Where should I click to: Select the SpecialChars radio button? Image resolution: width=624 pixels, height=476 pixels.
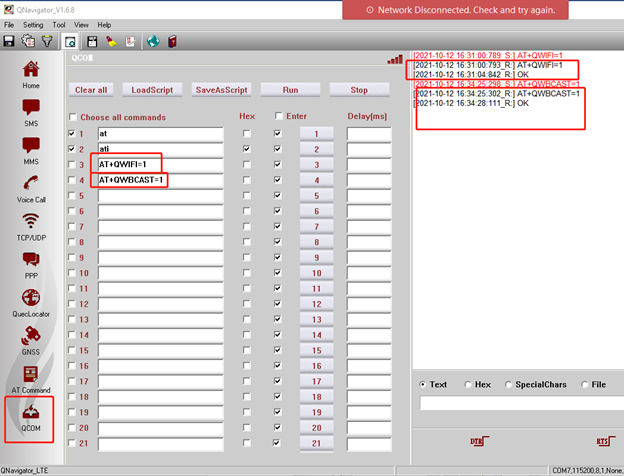(x=510, y=384)
